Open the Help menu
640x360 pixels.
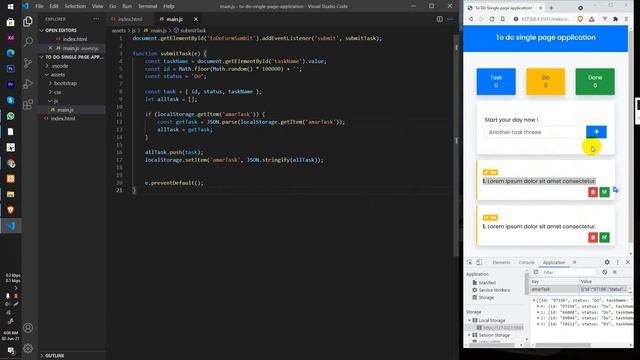[169, 6]
